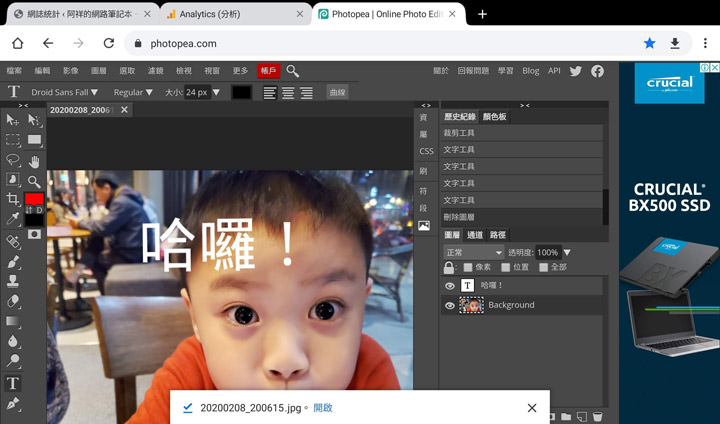Viewport: 720px width, 424px height.
Task: Toggle Quick Mask mode icon
Action: tap(34, 234)
